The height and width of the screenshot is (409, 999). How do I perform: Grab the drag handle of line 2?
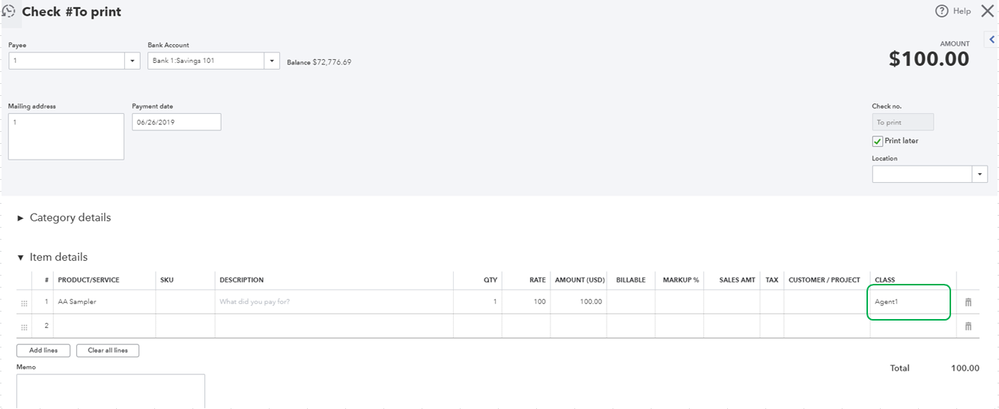coord(24,327)
